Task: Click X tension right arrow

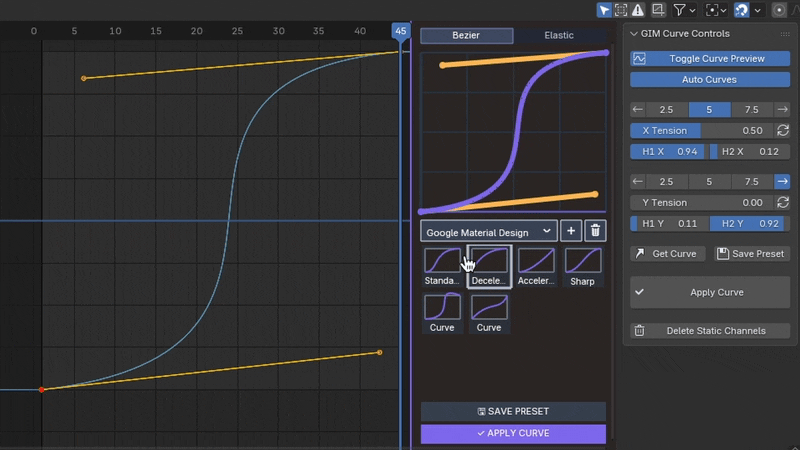Action: click(x=782, y=110)
